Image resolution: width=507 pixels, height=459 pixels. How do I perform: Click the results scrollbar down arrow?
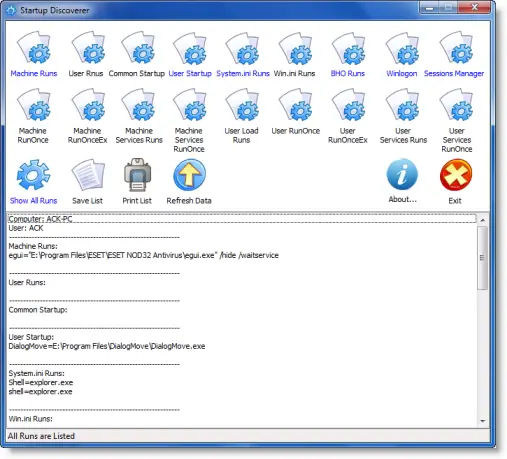point(482,421)
